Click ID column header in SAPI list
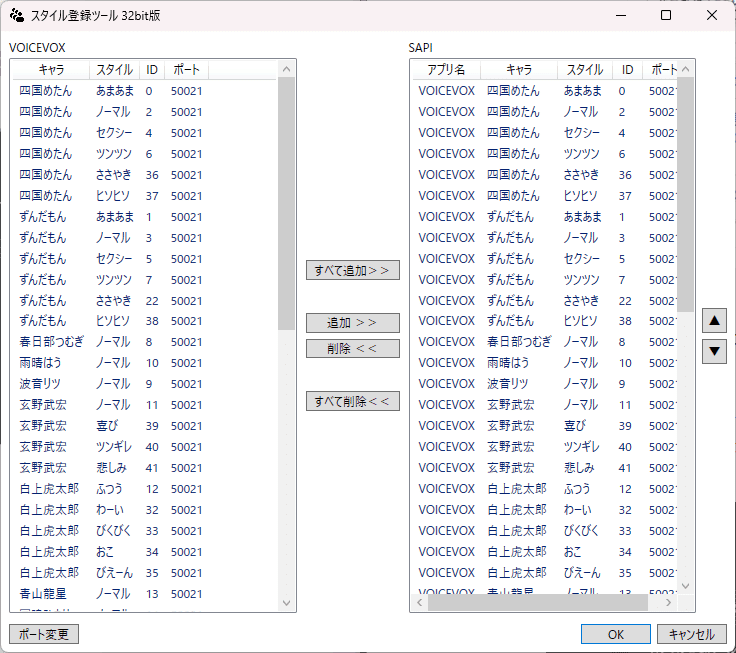 627,70
